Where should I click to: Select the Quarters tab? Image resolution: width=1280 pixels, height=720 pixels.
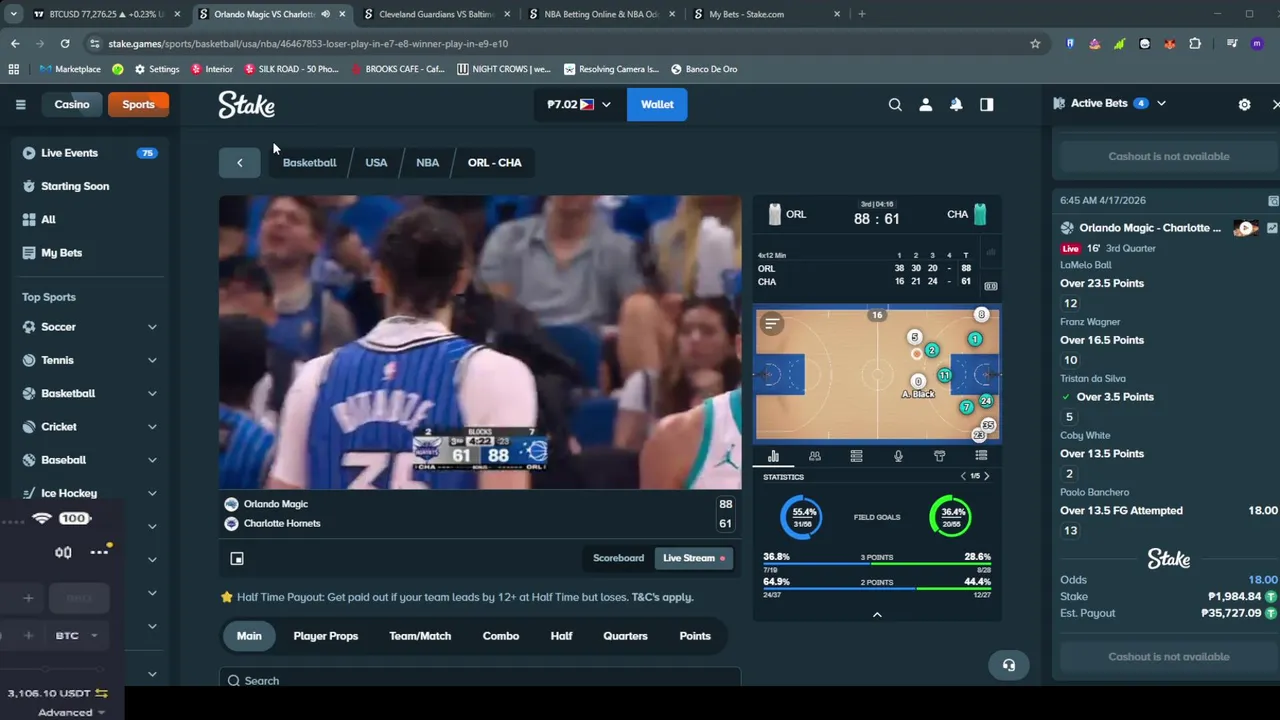(625, 636)
